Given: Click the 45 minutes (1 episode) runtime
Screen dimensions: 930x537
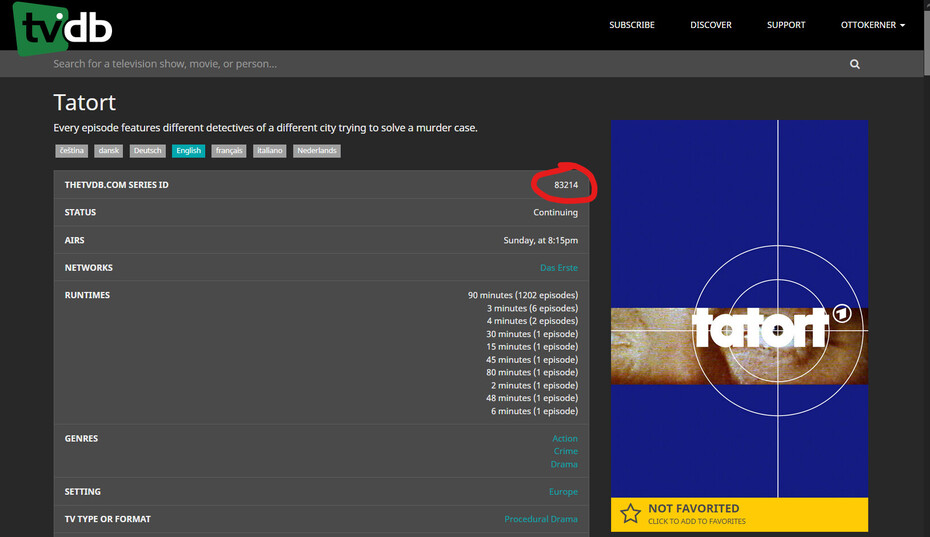Looking at the screenshot, I should point(532,360).
